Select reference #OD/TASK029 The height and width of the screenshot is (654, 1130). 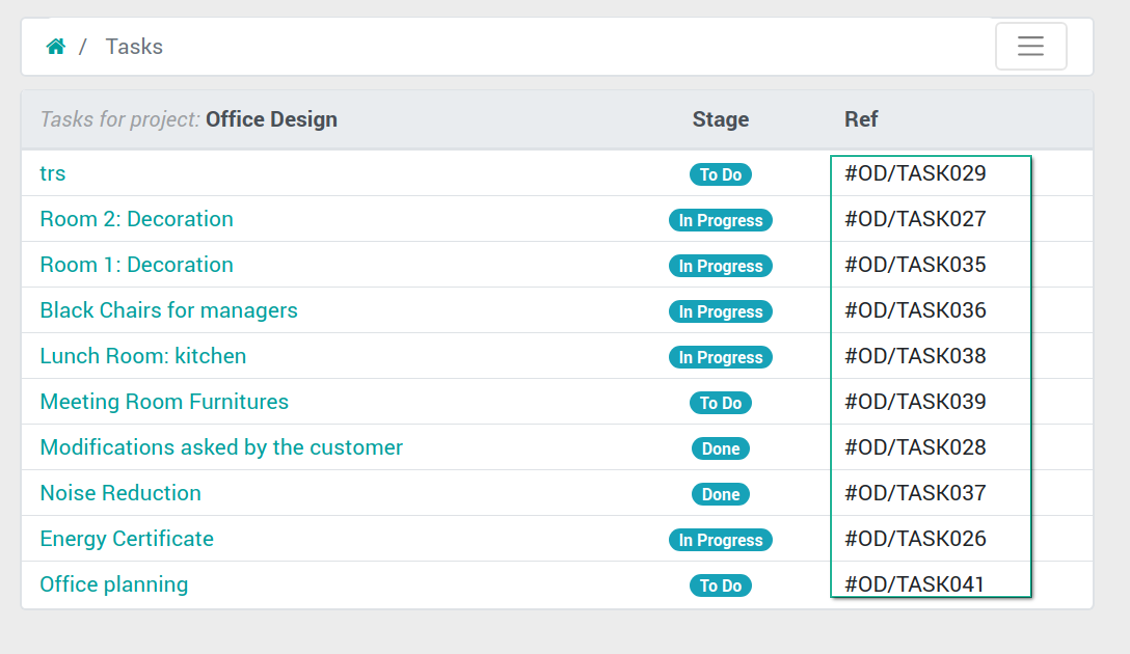(915, 174)
